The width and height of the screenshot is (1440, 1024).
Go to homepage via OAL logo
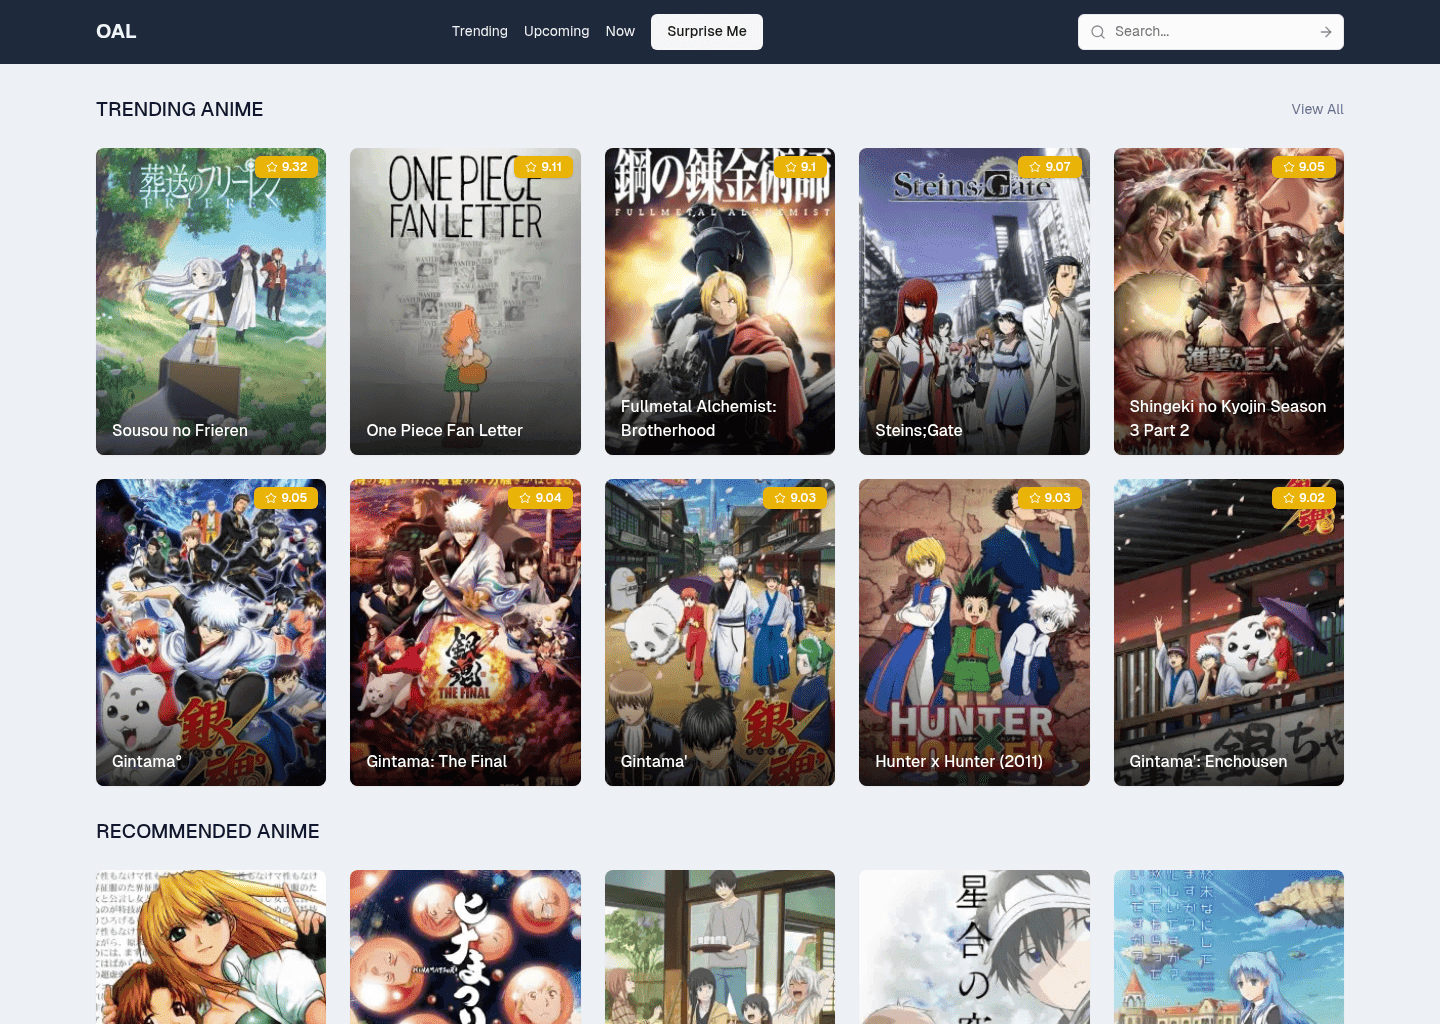116,32
